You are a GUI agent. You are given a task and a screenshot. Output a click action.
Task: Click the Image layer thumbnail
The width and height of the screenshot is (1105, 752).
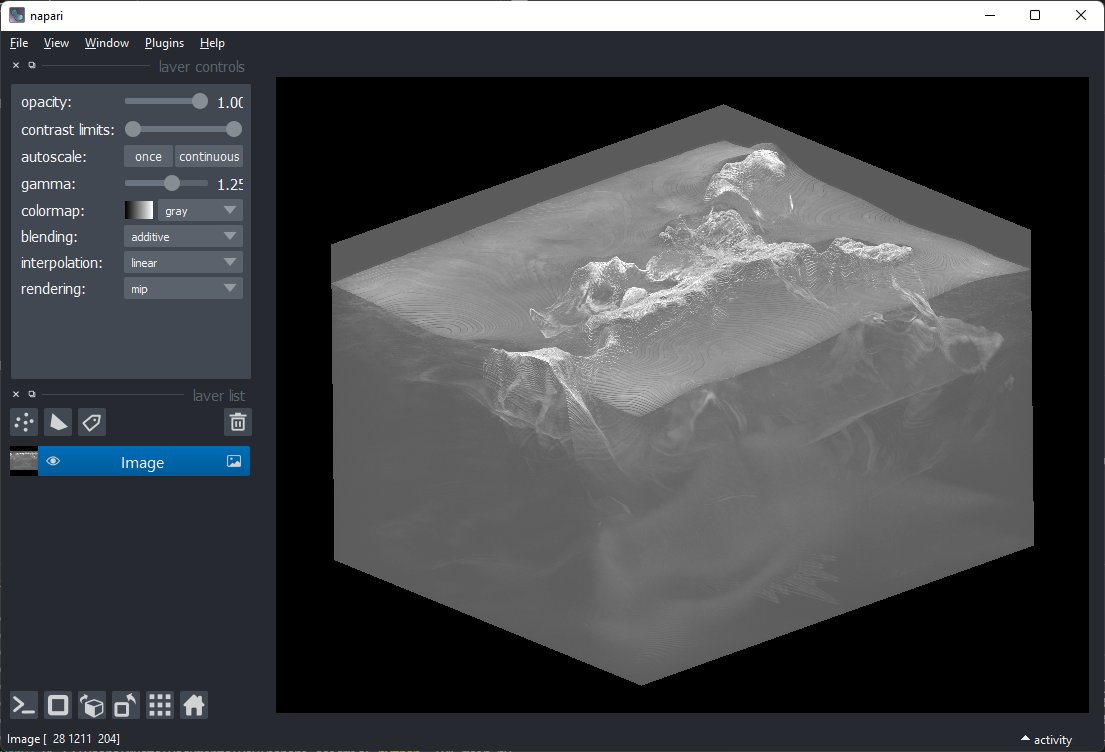(x=24, y=461)
